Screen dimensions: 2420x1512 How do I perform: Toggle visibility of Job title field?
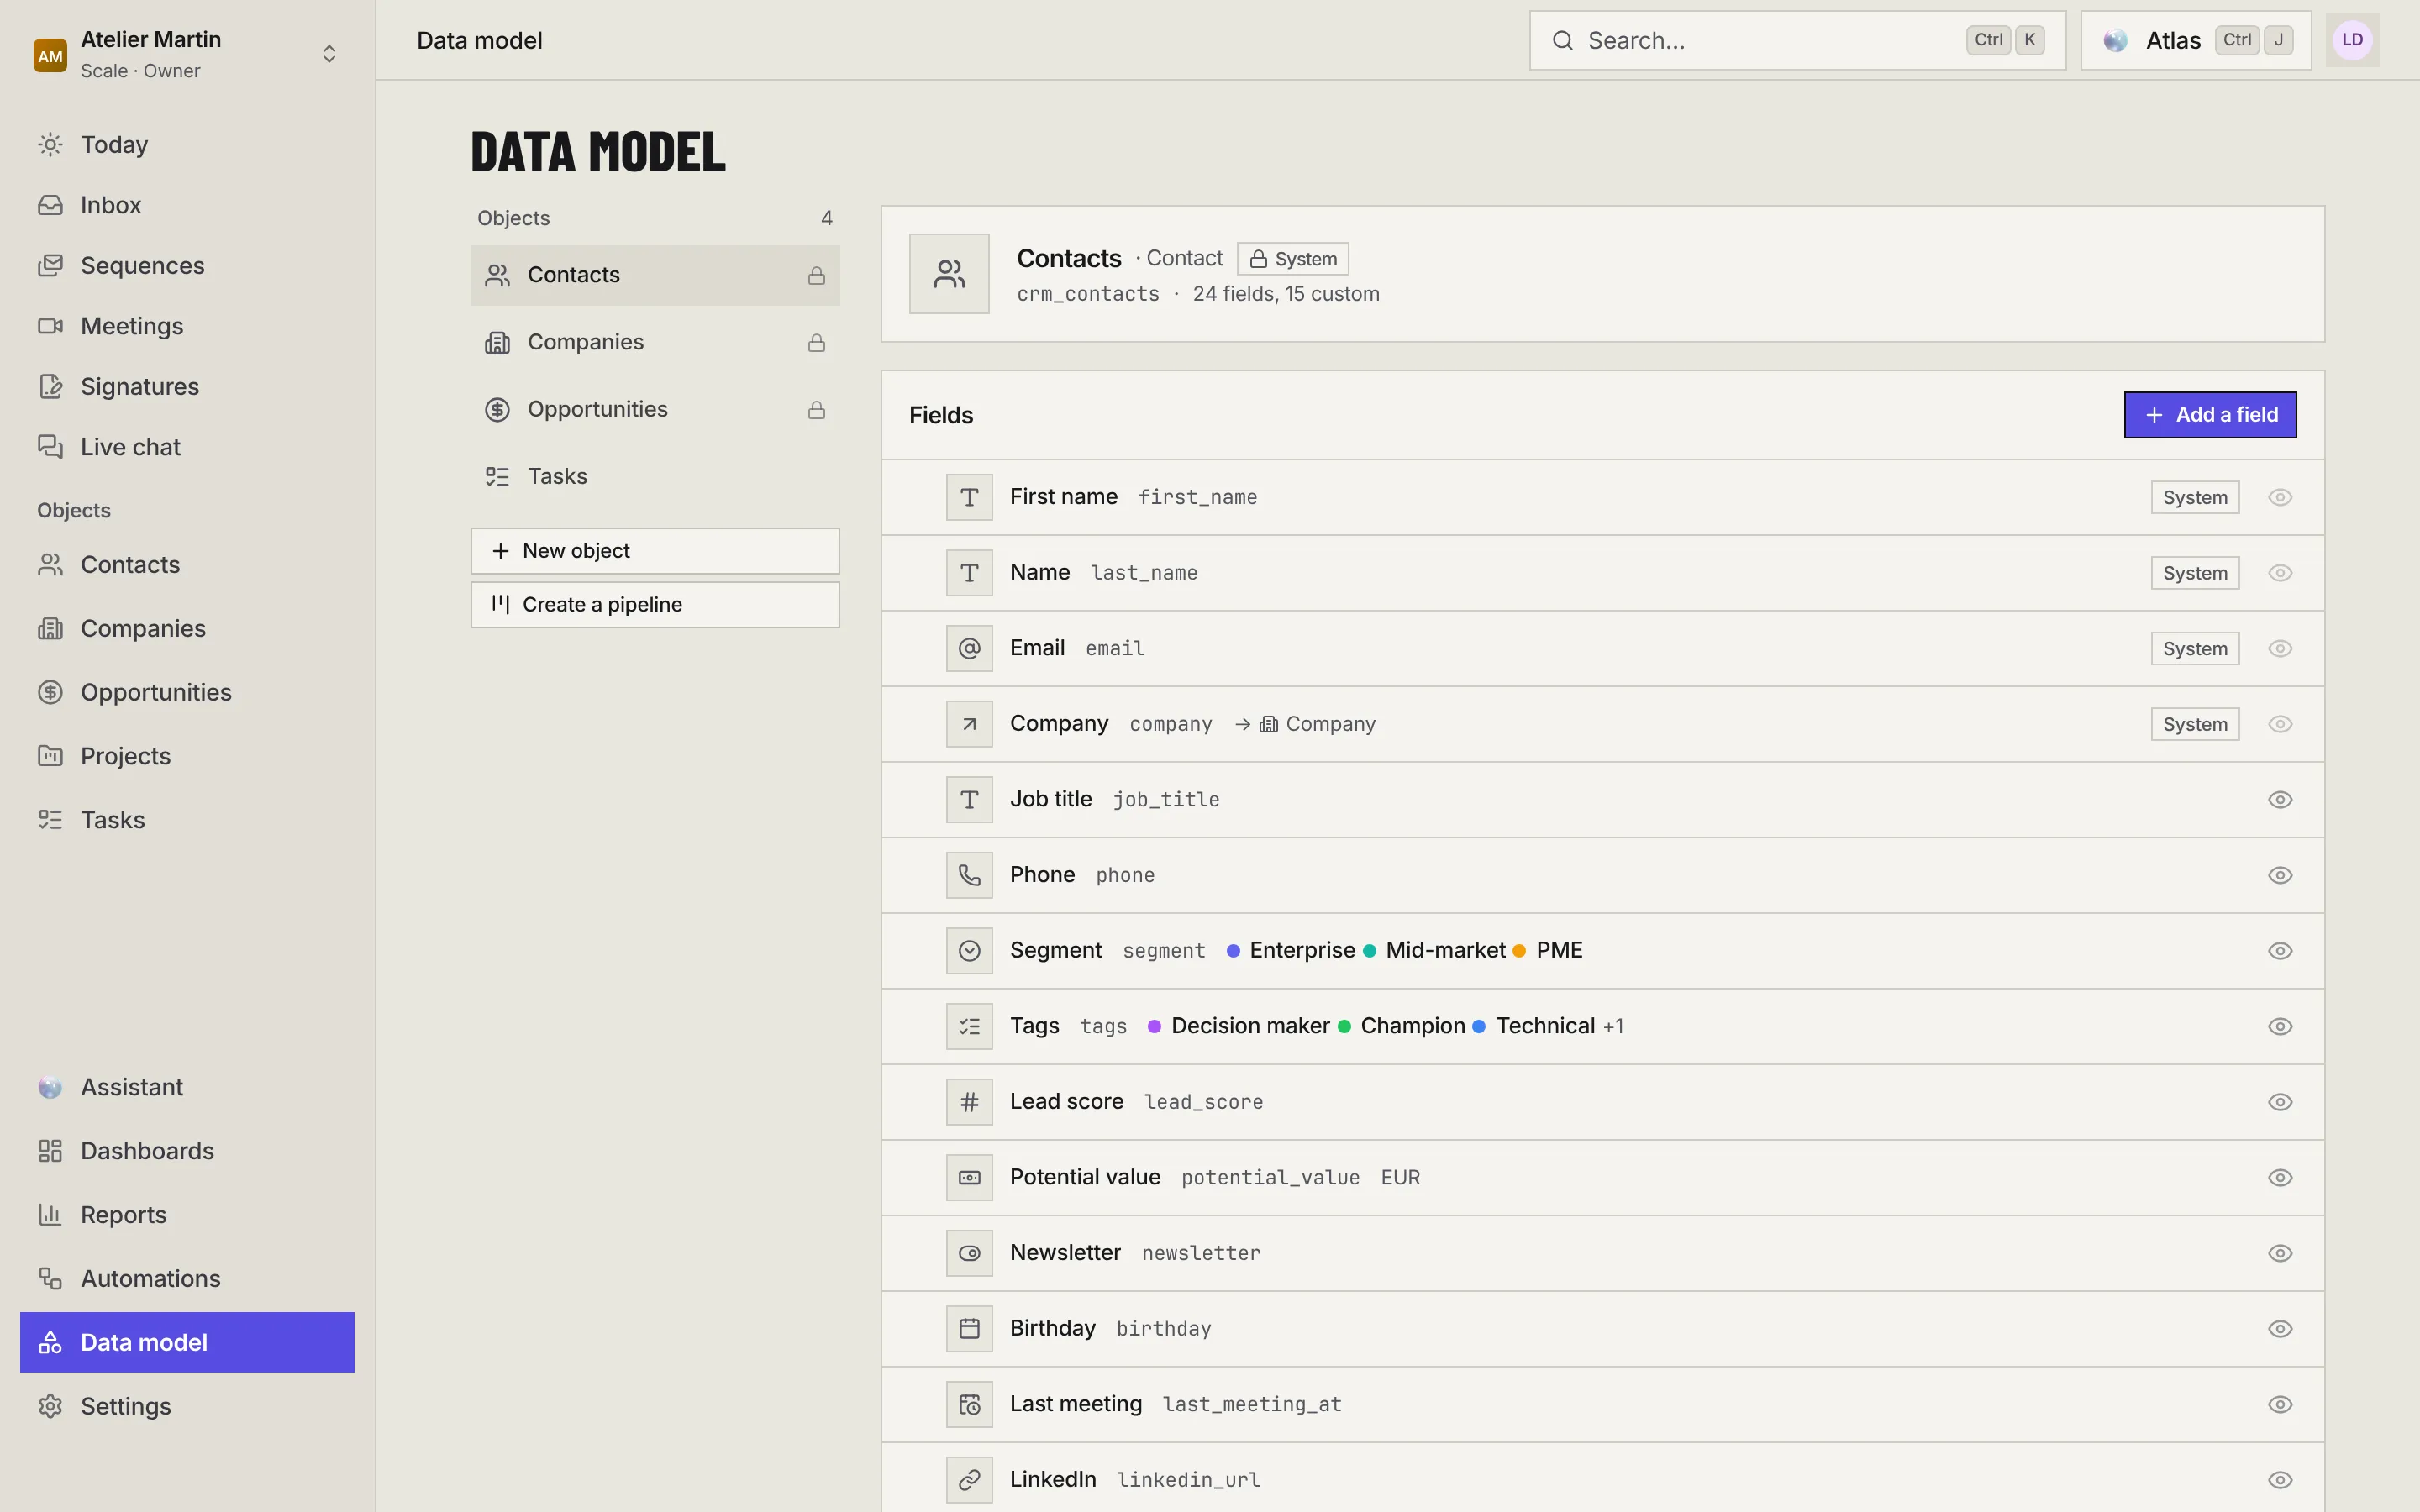(2280, 800)
